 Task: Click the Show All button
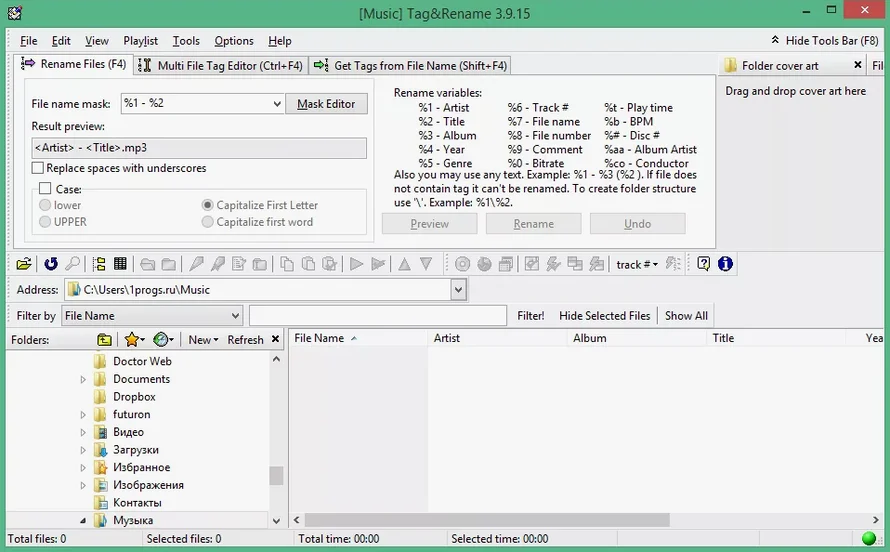pos(686,316)
